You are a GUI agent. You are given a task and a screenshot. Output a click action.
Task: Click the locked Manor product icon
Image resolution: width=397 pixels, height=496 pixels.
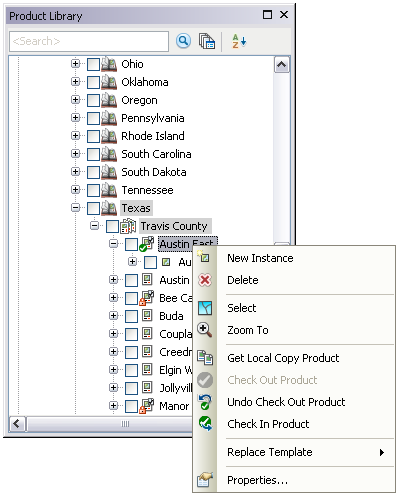coord(147,406)
